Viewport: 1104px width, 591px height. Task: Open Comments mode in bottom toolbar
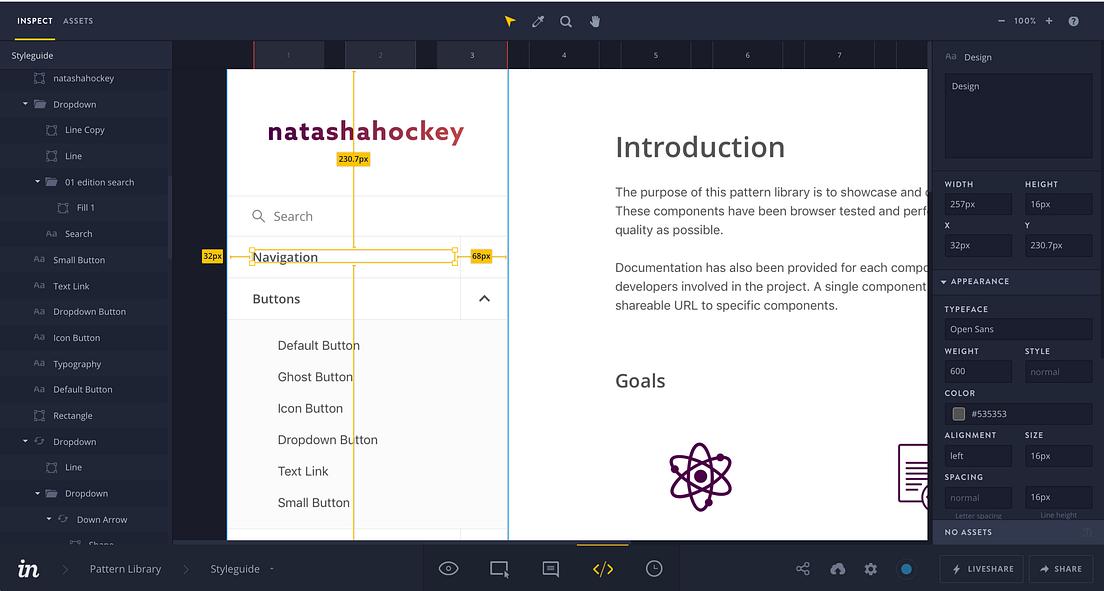550,568
